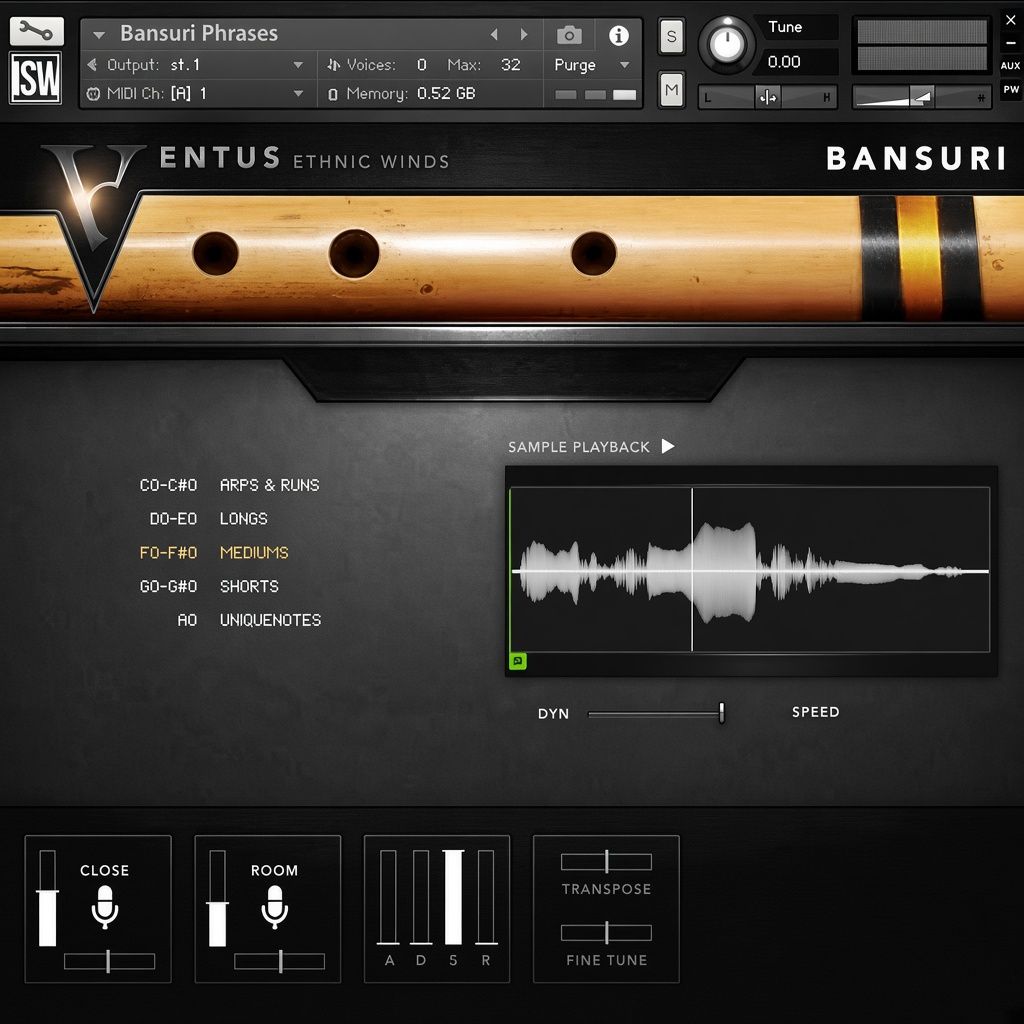Screen dimensions: 1024x1024
Task: Adjust the DYN slider
Action: coord(656,713)
